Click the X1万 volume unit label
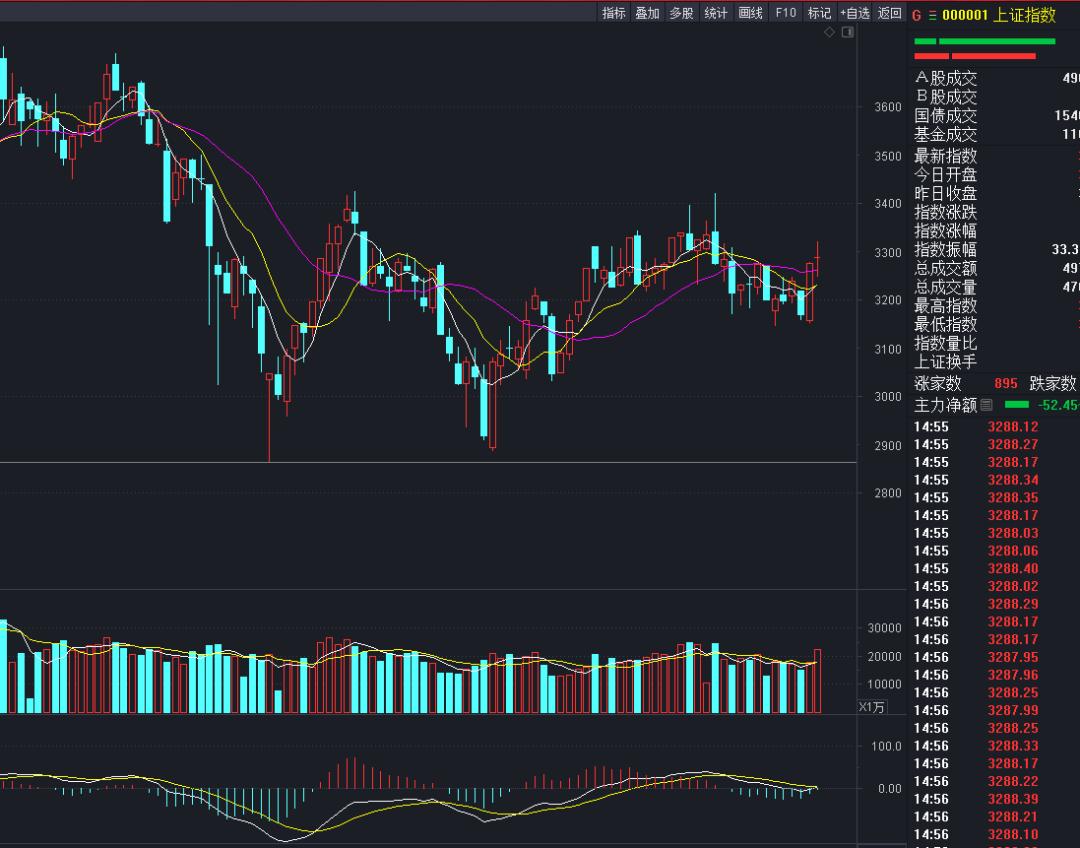Screen dimensions: 1080x848 pyautogui.click(x=873, y=707)
